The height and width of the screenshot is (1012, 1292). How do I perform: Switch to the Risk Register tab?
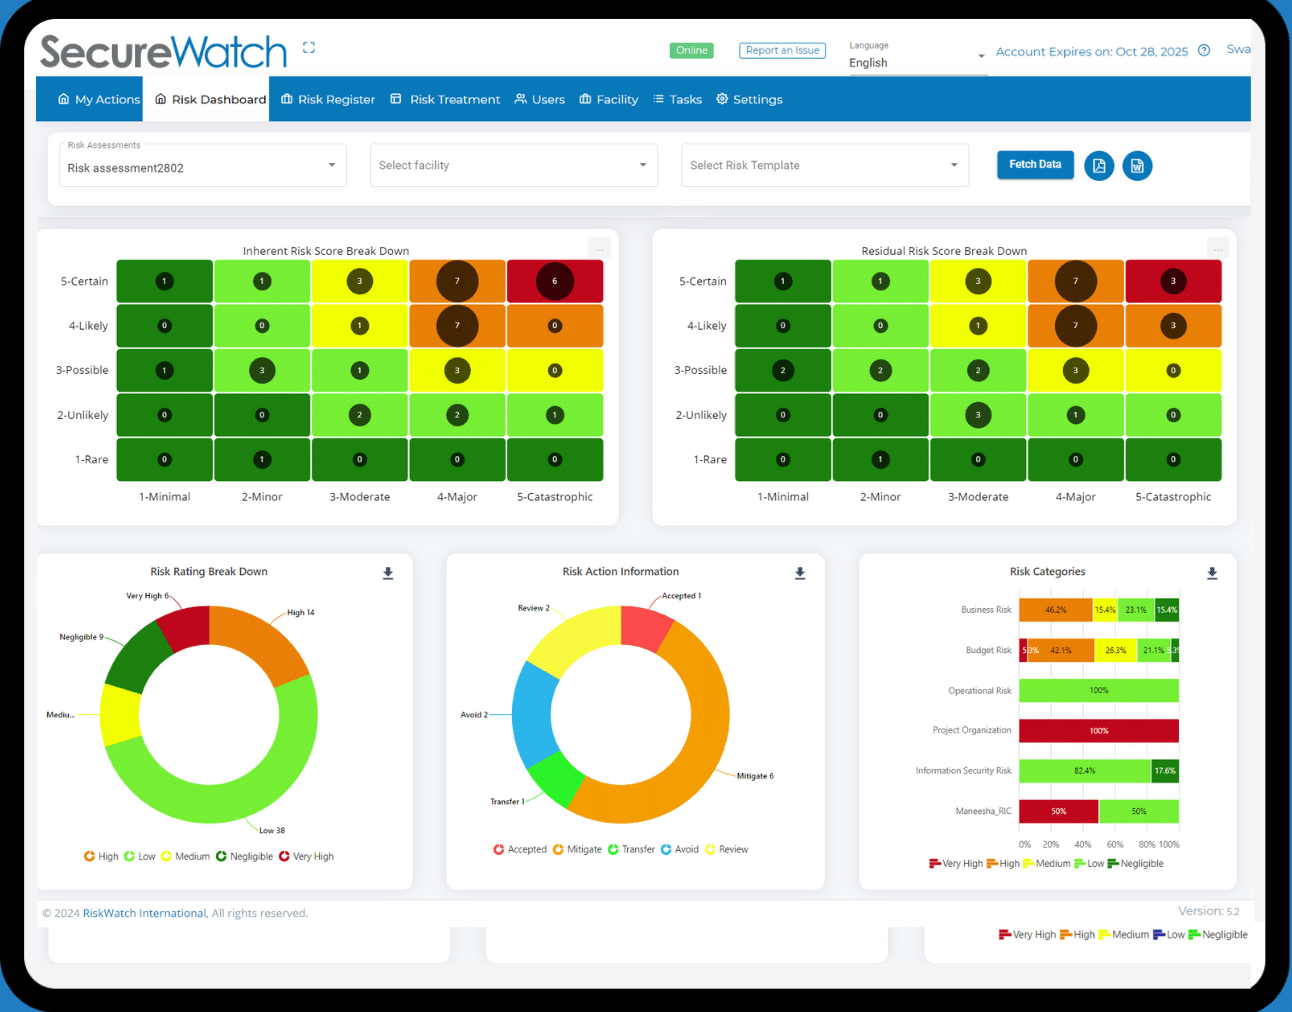point(327,99)
